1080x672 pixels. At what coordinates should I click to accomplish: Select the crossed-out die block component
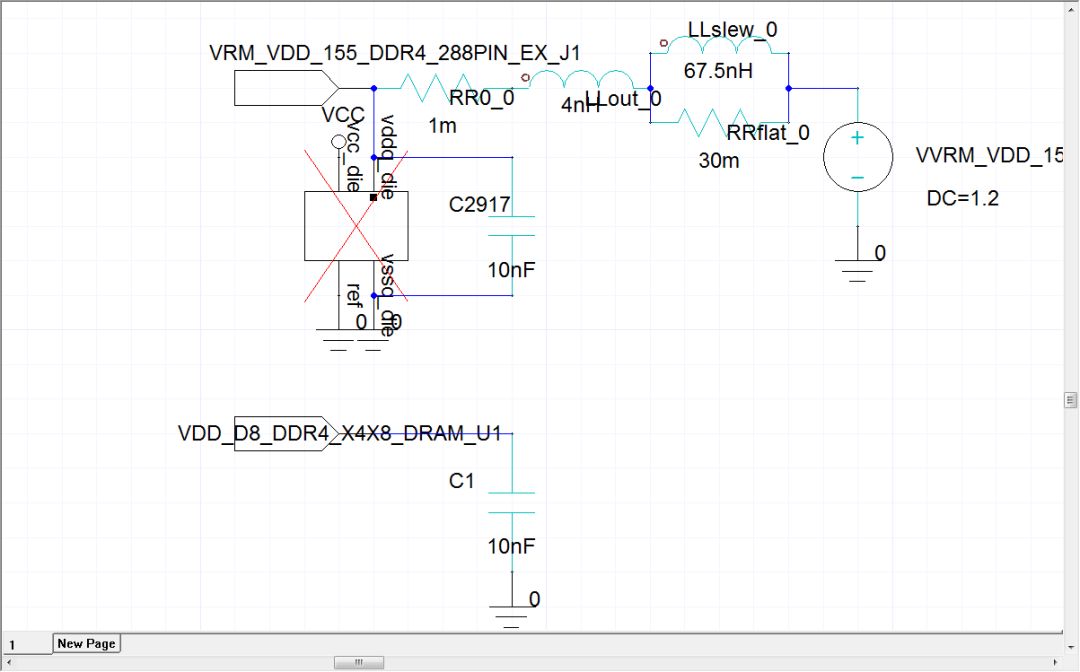356,226
